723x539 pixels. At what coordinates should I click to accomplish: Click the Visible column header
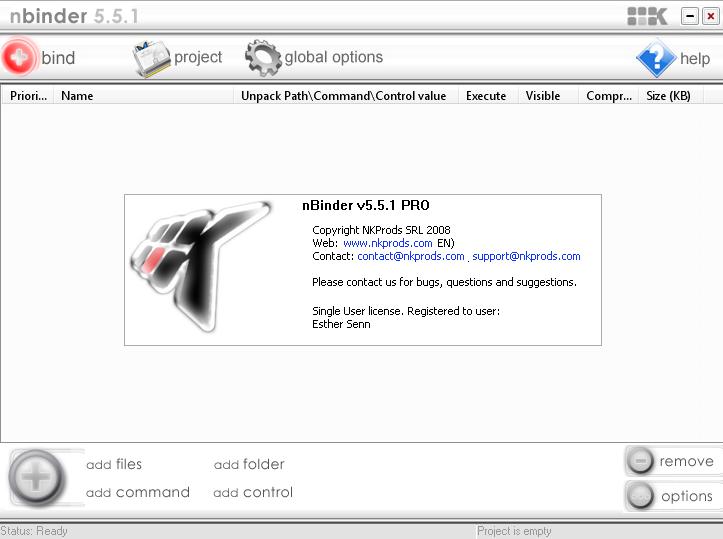click(548, 95)
